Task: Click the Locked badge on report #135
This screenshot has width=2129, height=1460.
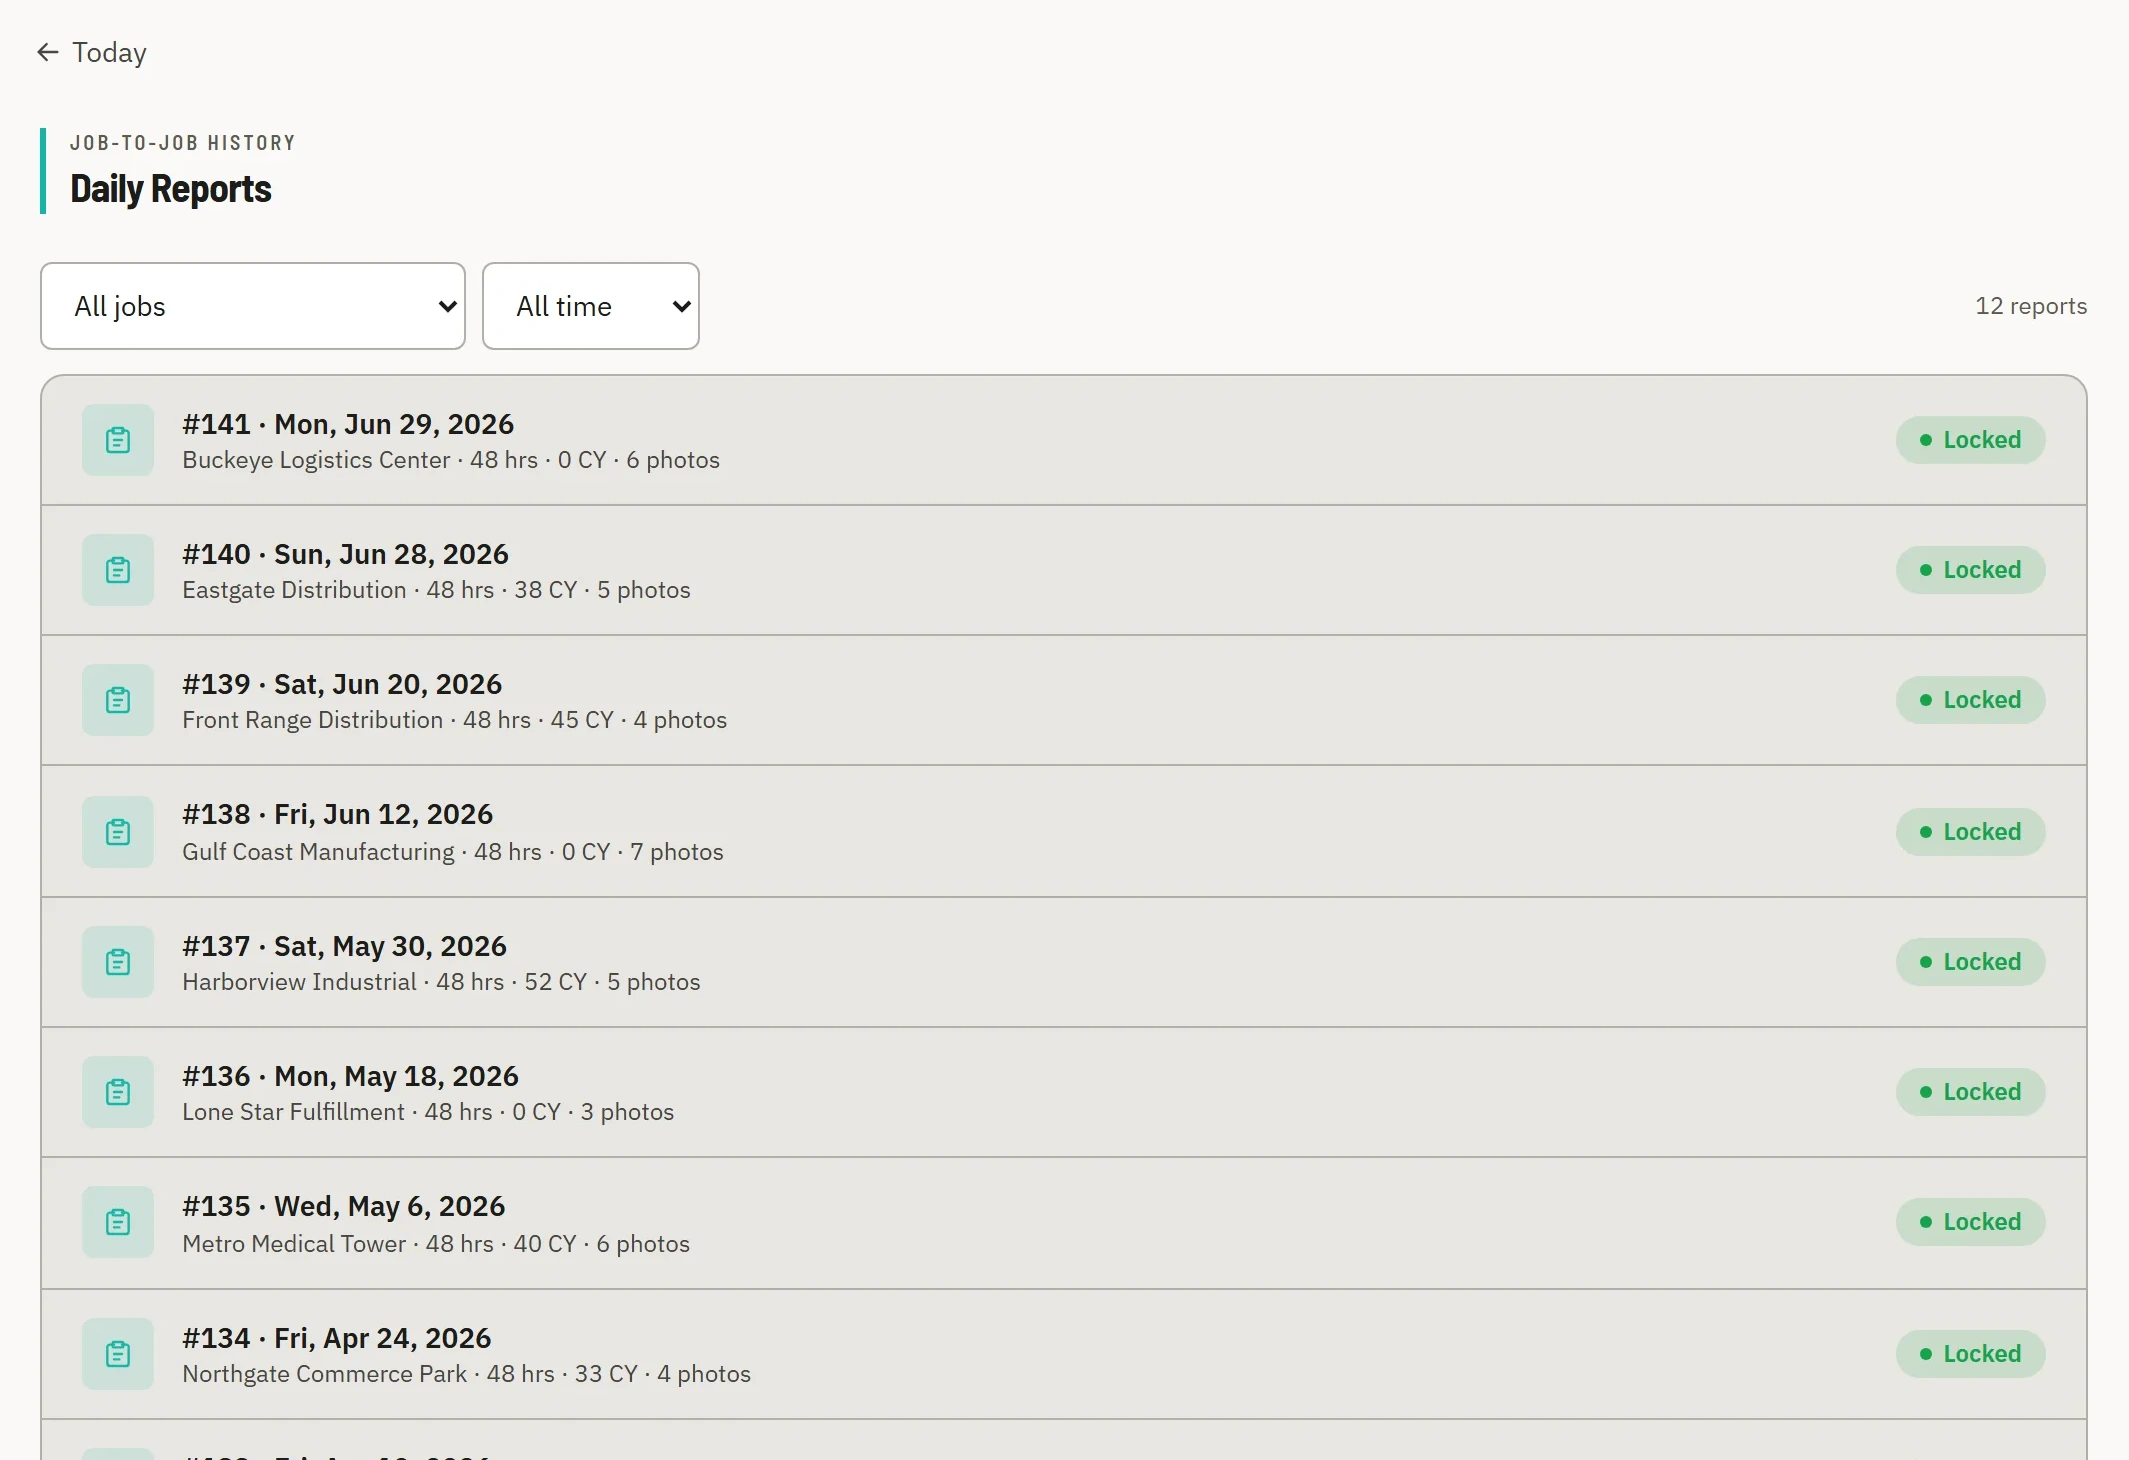Action: click(x=1970, y=1222)
